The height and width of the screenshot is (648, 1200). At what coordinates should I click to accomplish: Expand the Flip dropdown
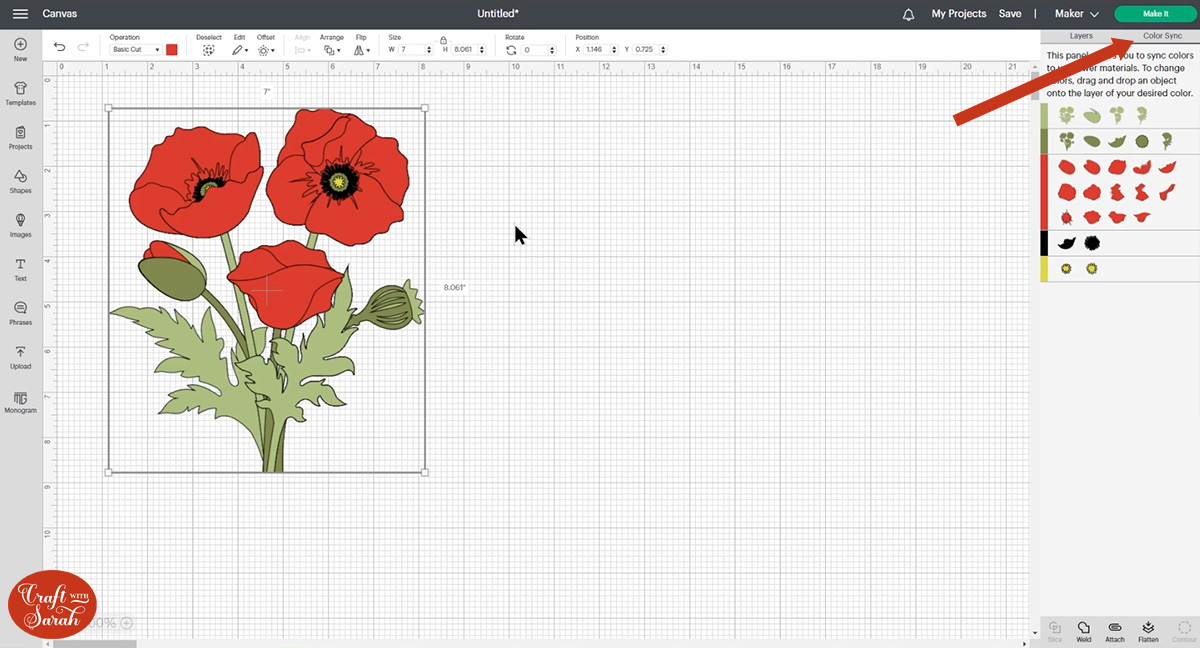pyautogui.click(x=361, y=49)
